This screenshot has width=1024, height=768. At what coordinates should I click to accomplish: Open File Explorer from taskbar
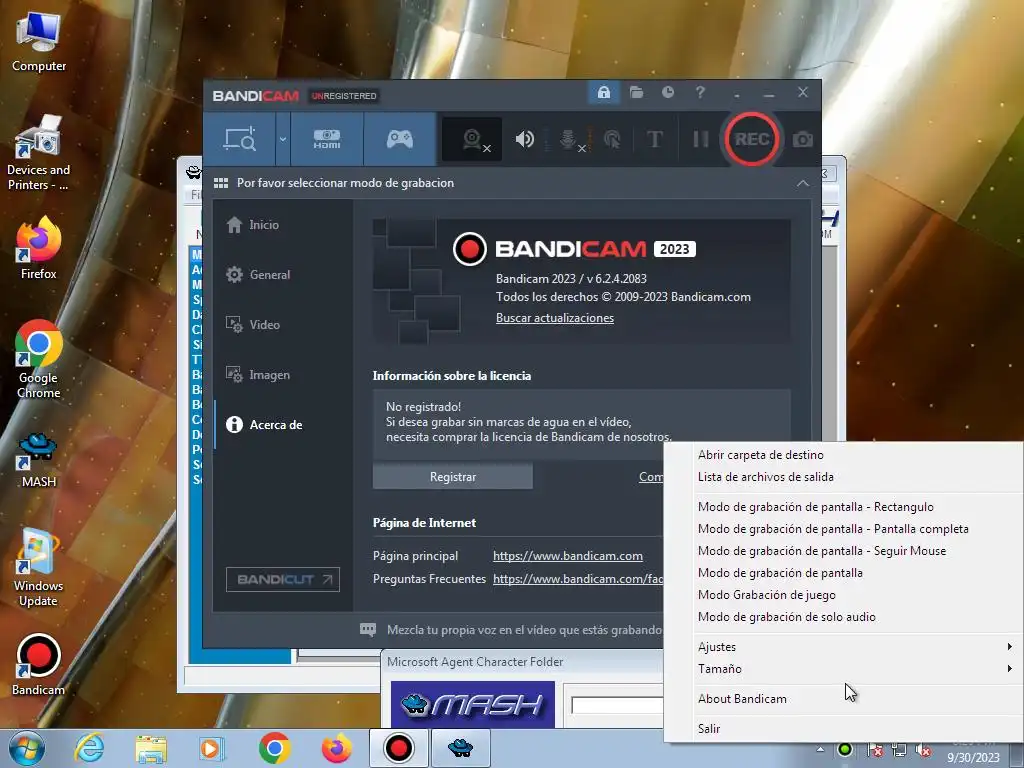tap(151, 749)
